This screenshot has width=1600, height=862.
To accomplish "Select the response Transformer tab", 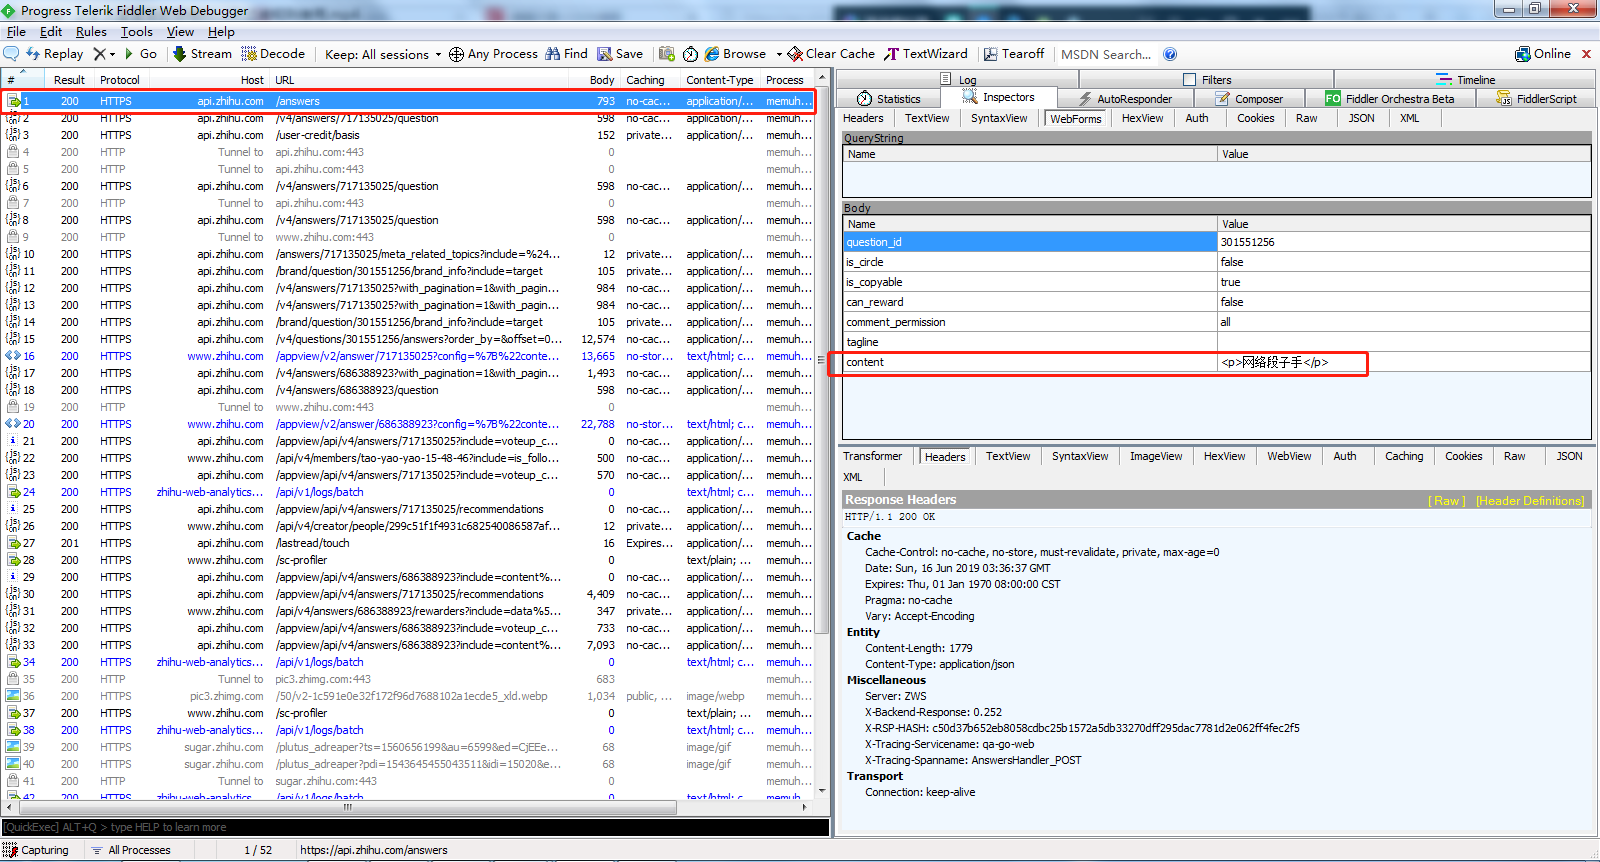I will [872, 456].
